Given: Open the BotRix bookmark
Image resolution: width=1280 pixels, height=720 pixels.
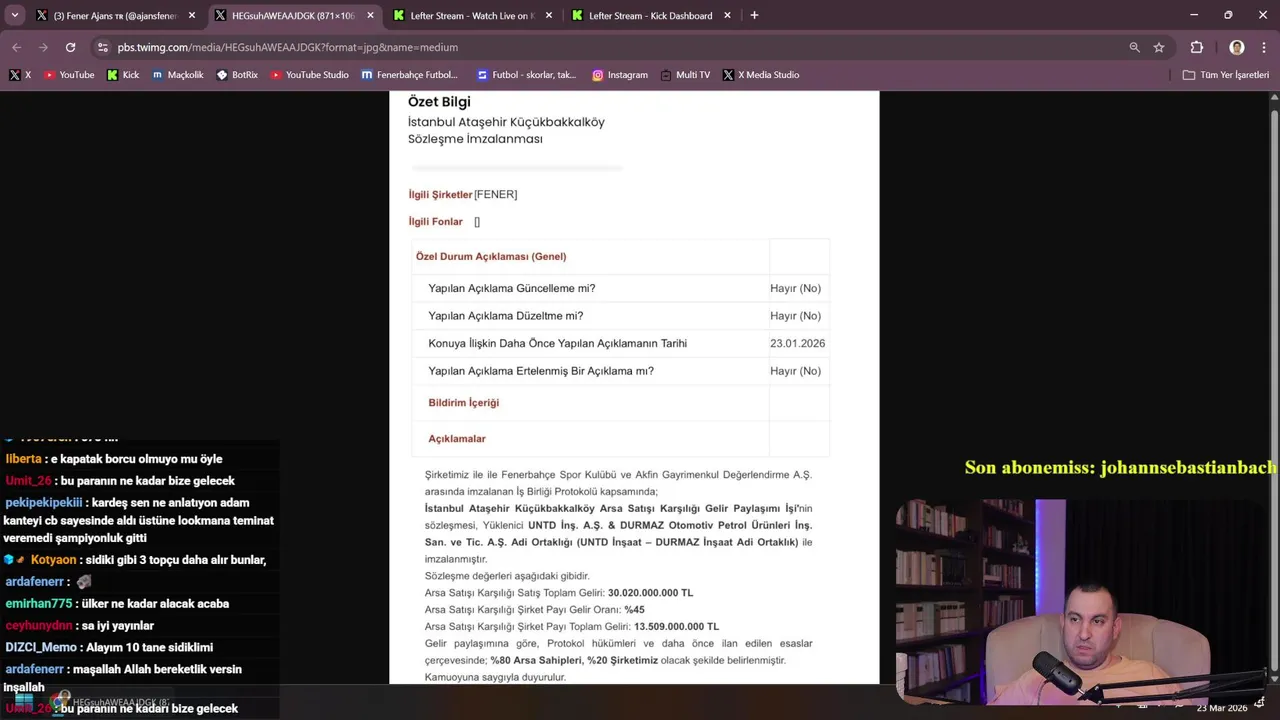Looking at the screenshot, I should point(237,75).
